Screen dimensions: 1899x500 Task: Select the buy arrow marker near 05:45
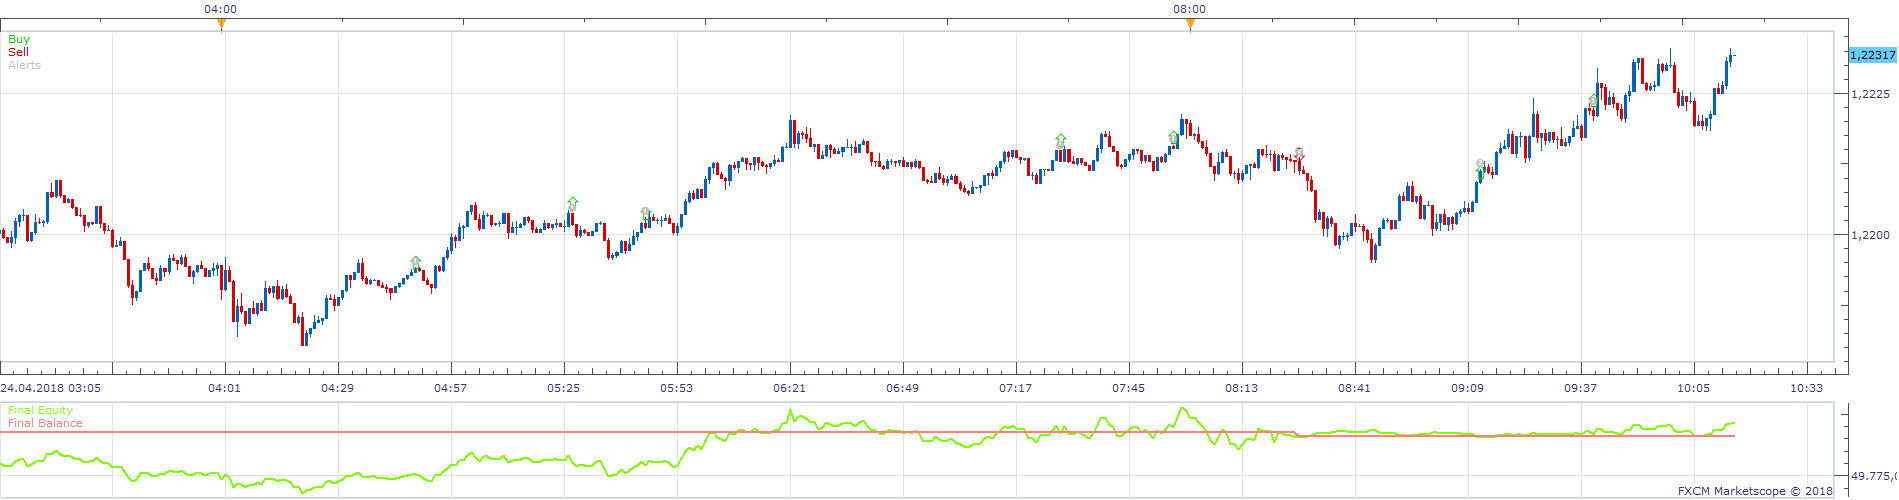pyautogui.click(x=646, y=214)
